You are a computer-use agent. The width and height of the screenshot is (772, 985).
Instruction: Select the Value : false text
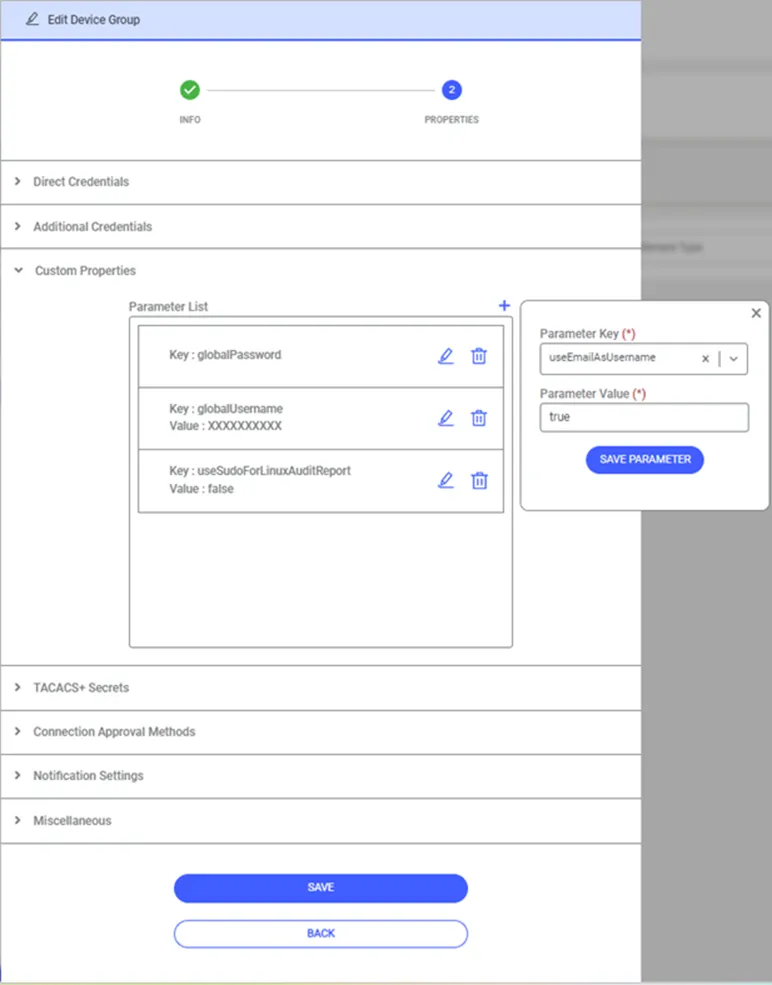(x=201, y=489)
